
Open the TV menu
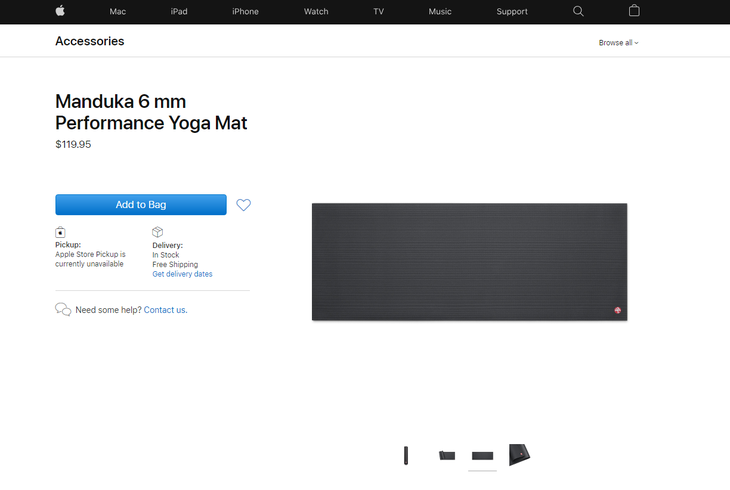click(x=379, y=12)
